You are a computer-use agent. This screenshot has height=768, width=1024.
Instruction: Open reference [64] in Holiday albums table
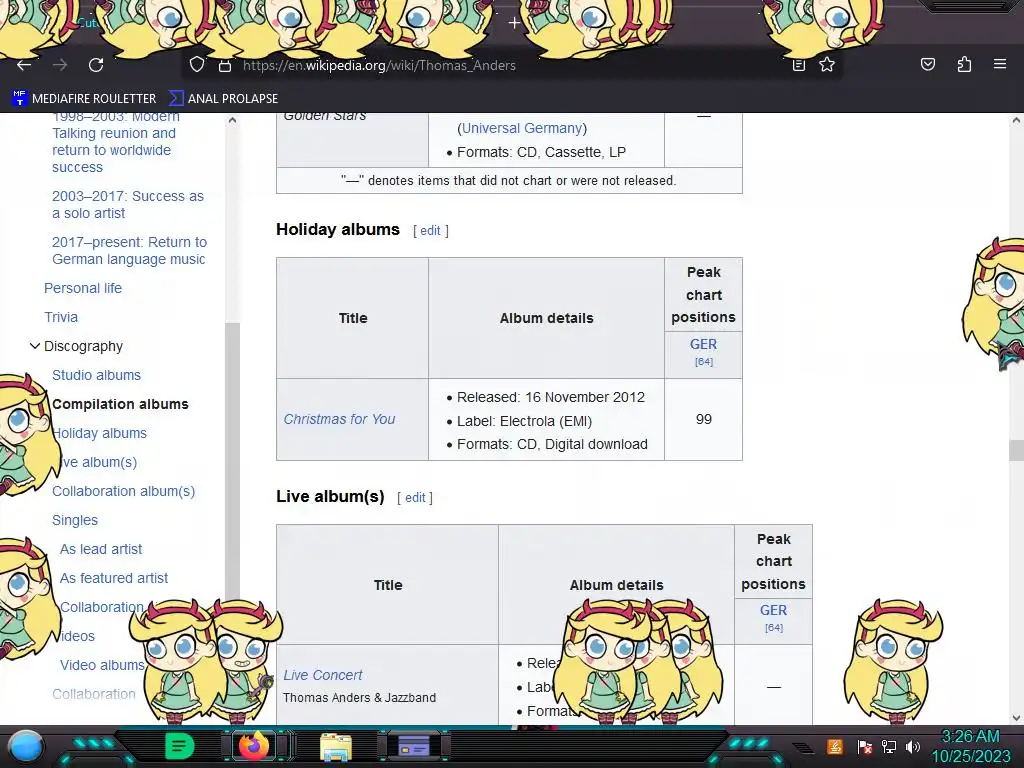703,362
